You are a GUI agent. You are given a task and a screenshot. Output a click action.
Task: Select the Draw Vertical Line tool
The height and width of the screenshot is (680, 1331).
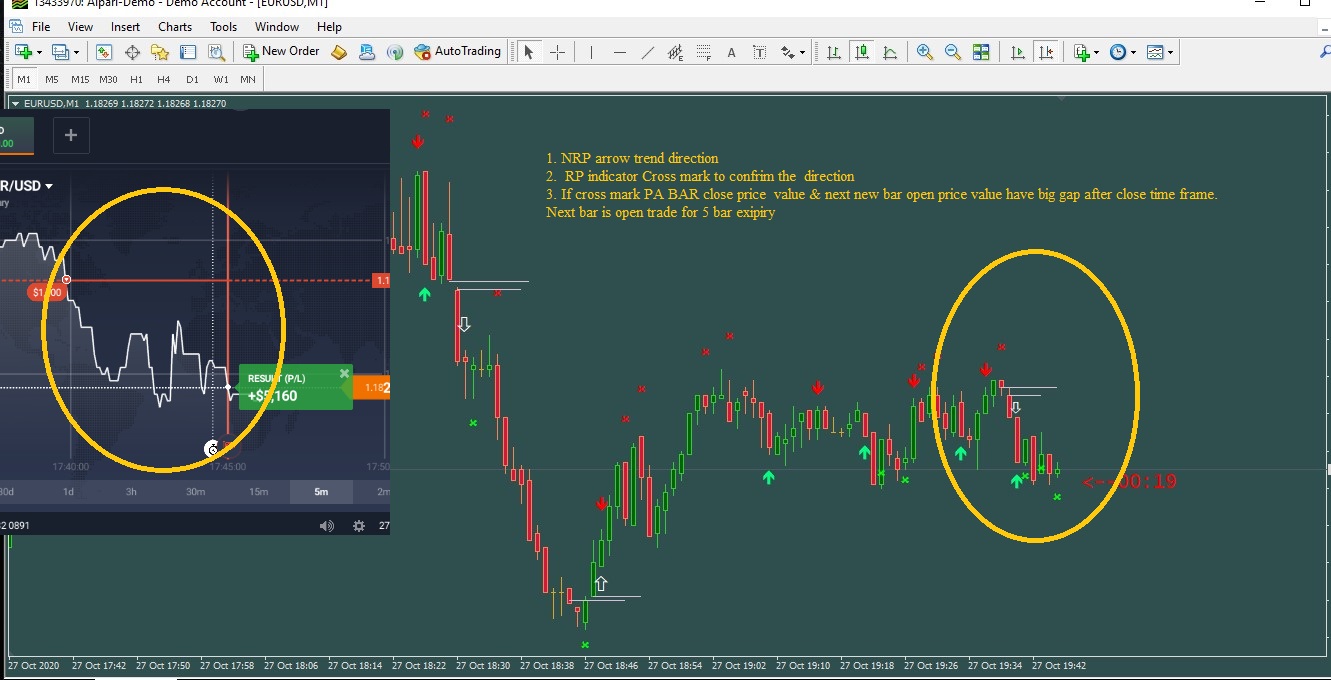(591, 52)
